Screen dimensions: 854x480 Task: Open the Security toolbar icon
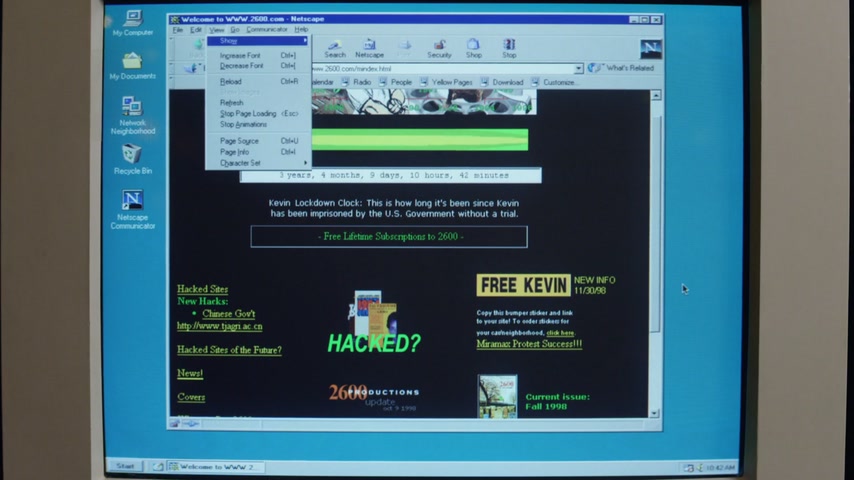pos(439,48)
